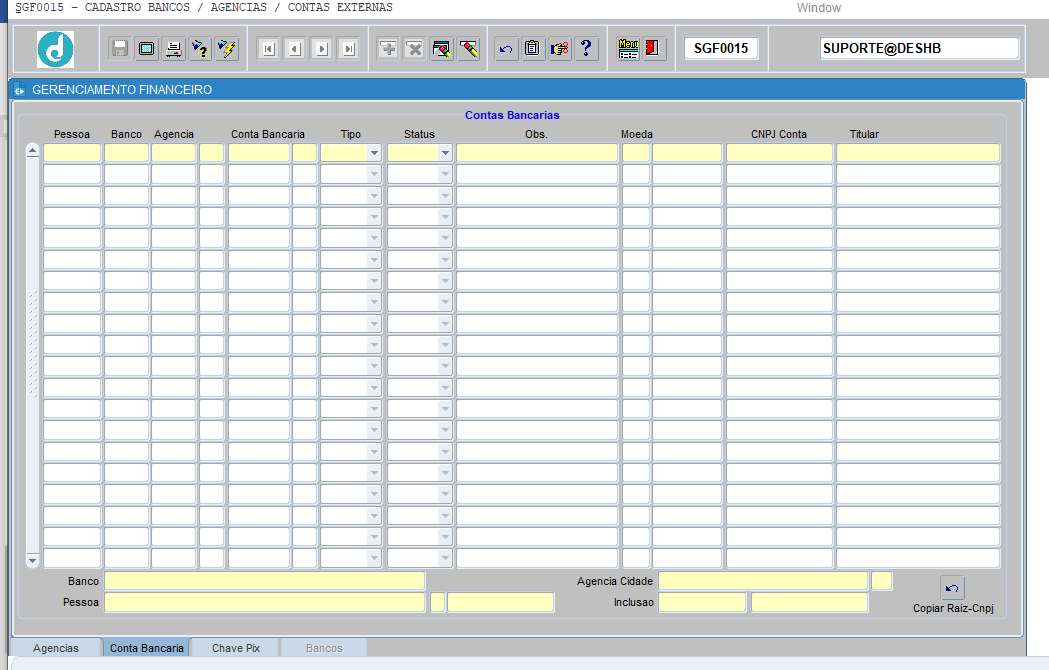Viewport: 1049px width, 670px height.
Task: Open the Tipo dropdown in the first row
Action: click(x=374, y=153)
